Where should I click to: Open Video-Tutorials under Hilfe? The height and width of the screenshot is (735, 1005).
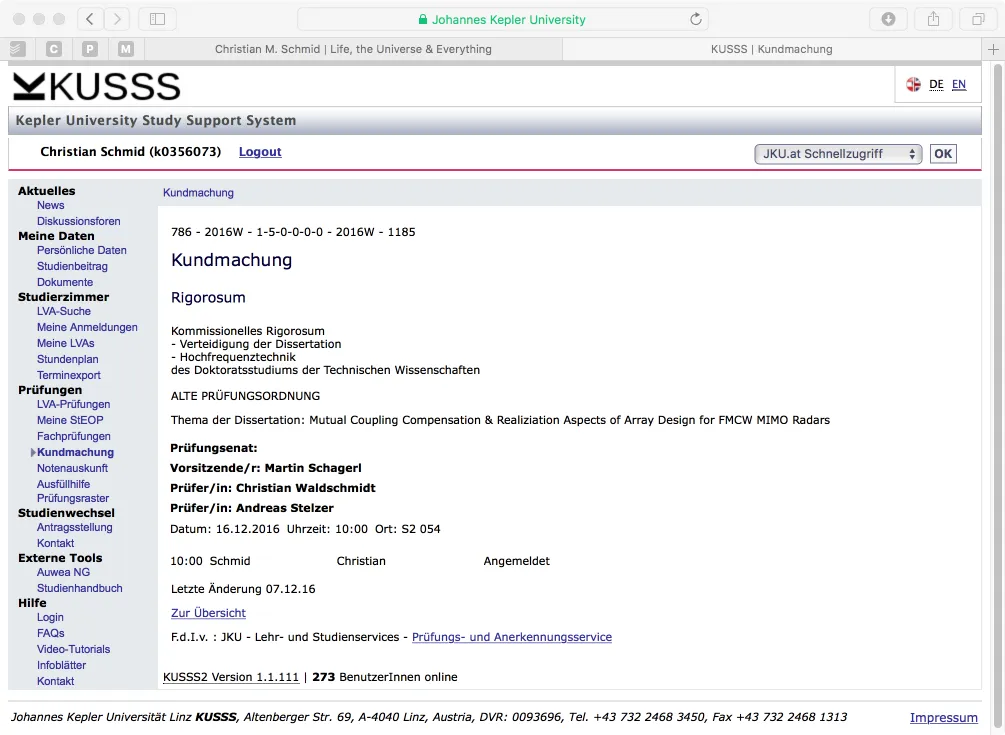tap(74, 648)
